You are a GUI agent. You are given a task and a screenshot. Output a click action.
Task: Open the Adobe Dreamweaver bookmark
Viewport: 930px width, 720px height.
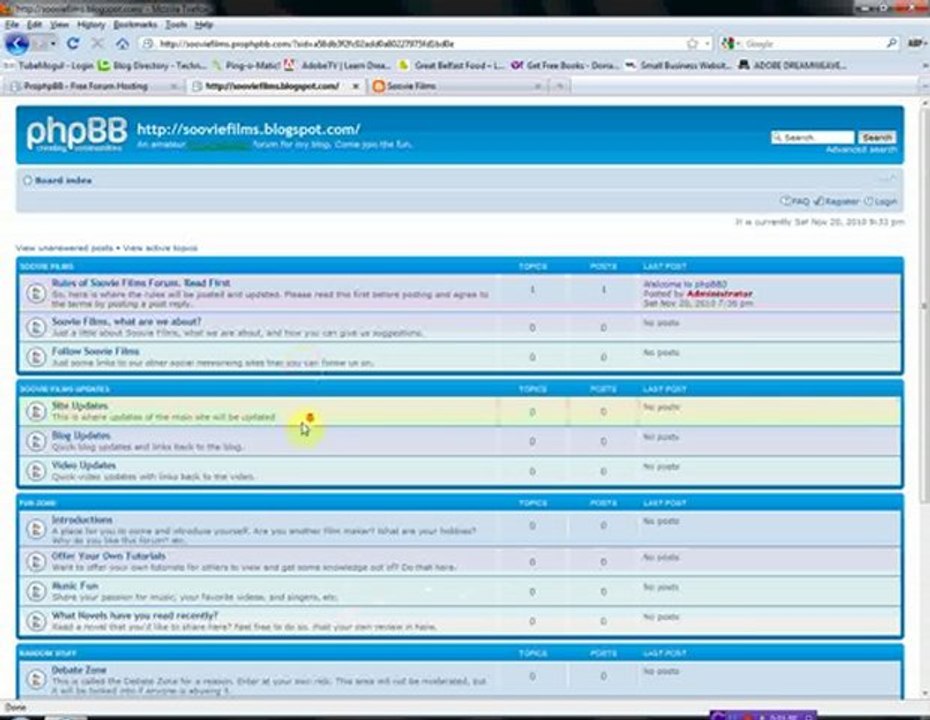coord(792,65)
